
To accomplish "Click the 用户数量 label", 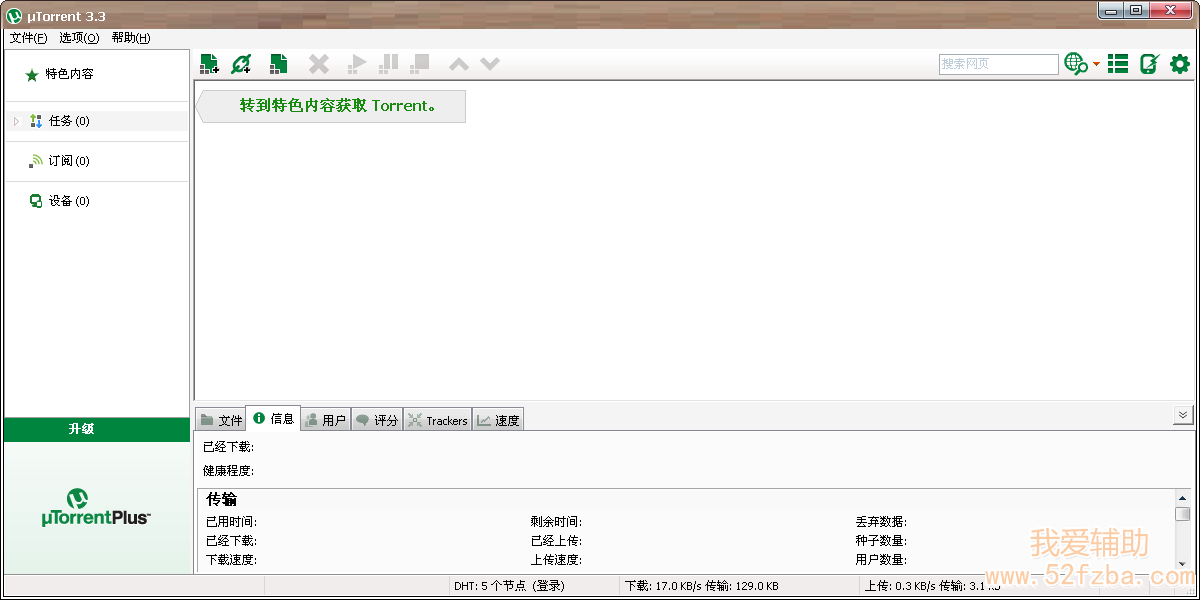I will click(x=881, y=560).
